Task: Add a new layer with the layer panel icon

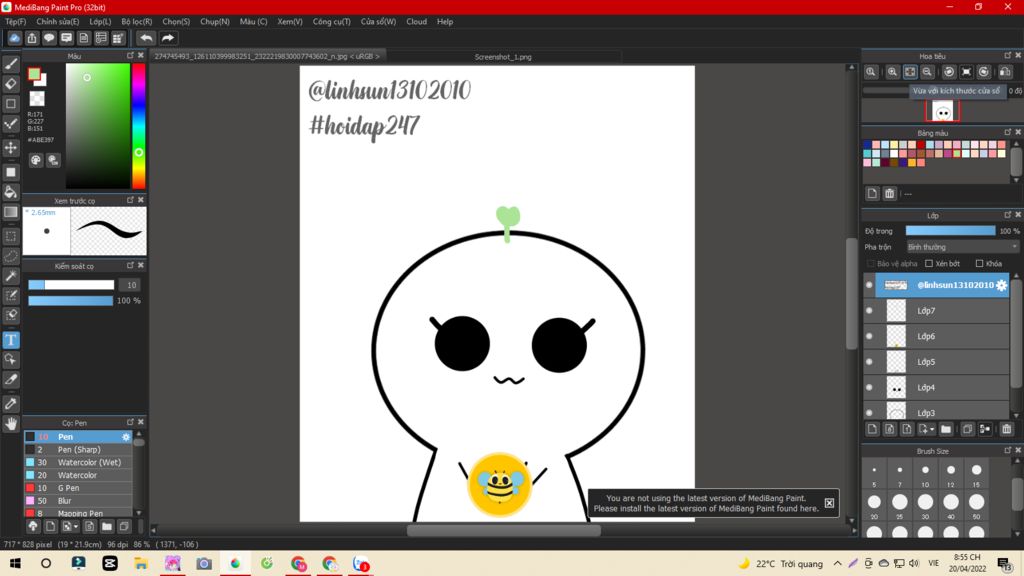Action: 872,429
